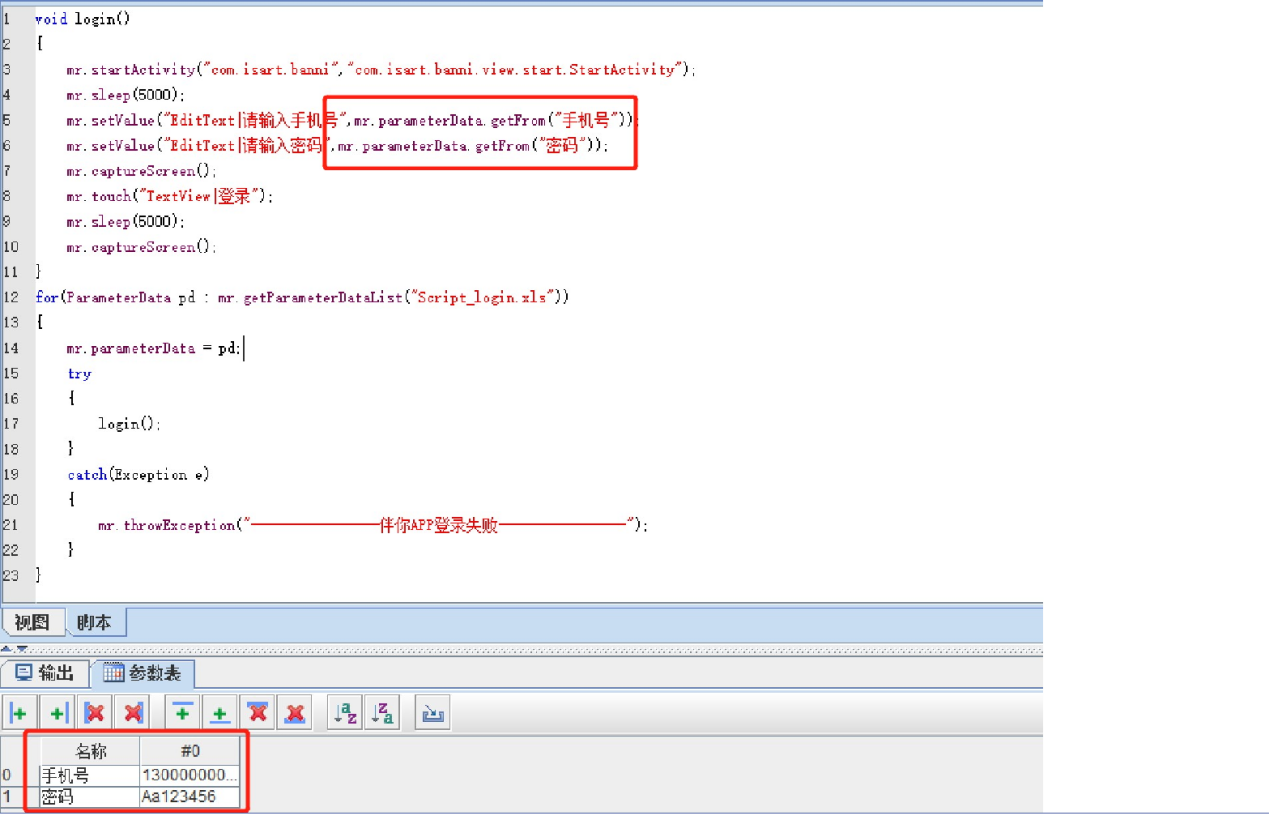Click the red X icon with top blue bar

point(258,713)
